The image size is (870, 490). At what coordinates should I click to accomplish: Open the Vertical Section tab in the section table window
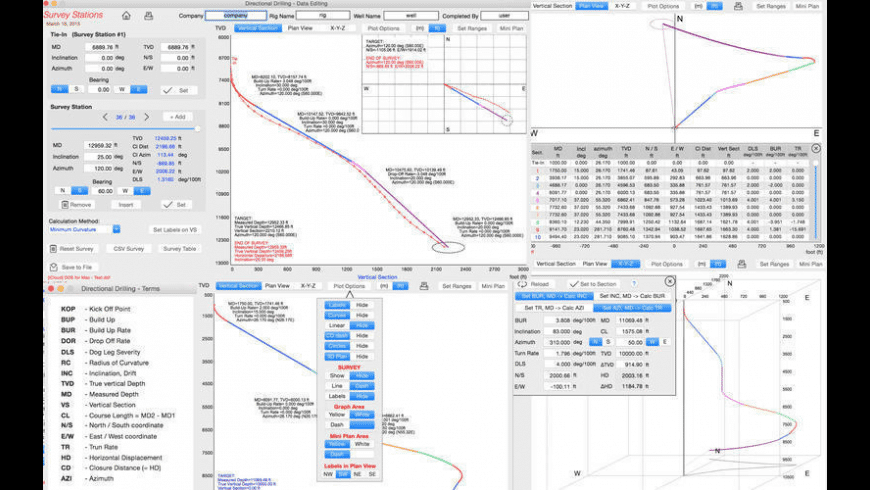(x=552, y=6)
